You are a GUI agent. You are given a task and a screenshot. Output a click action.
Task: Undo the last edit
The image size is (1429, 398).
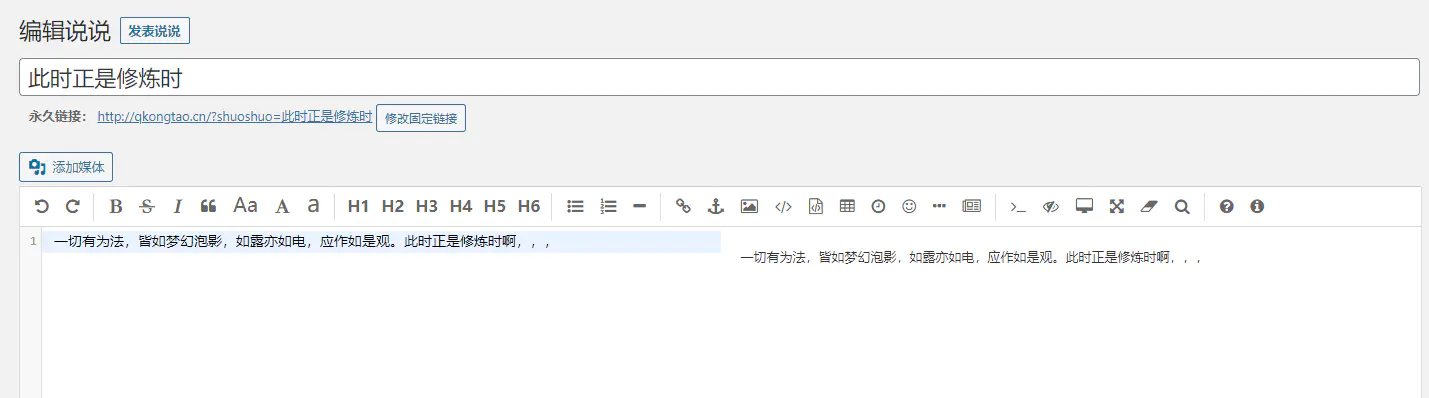(41, 206)
